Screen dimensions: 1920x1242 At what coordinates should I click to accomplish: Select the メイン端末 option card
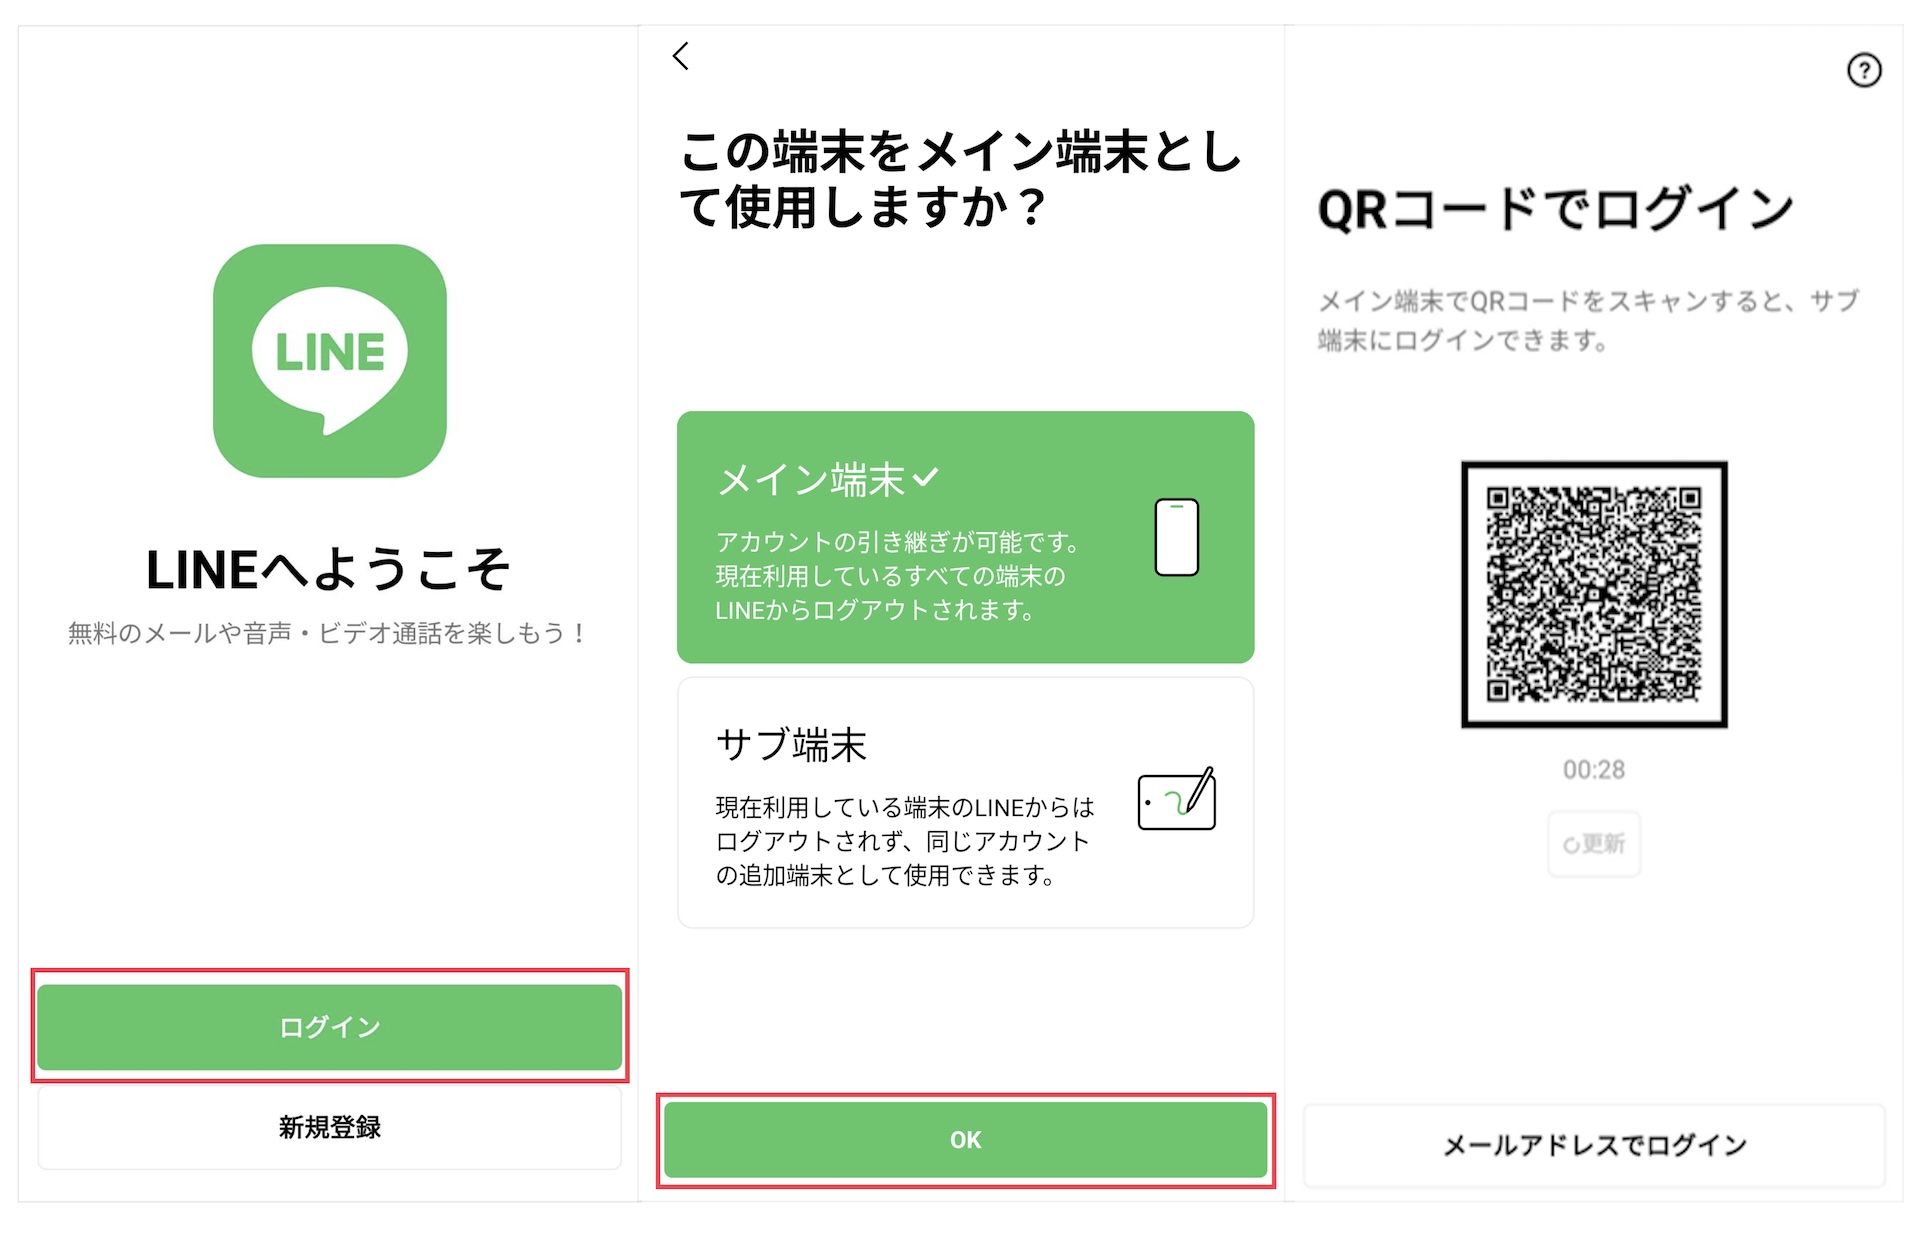(x=965, y=537)
